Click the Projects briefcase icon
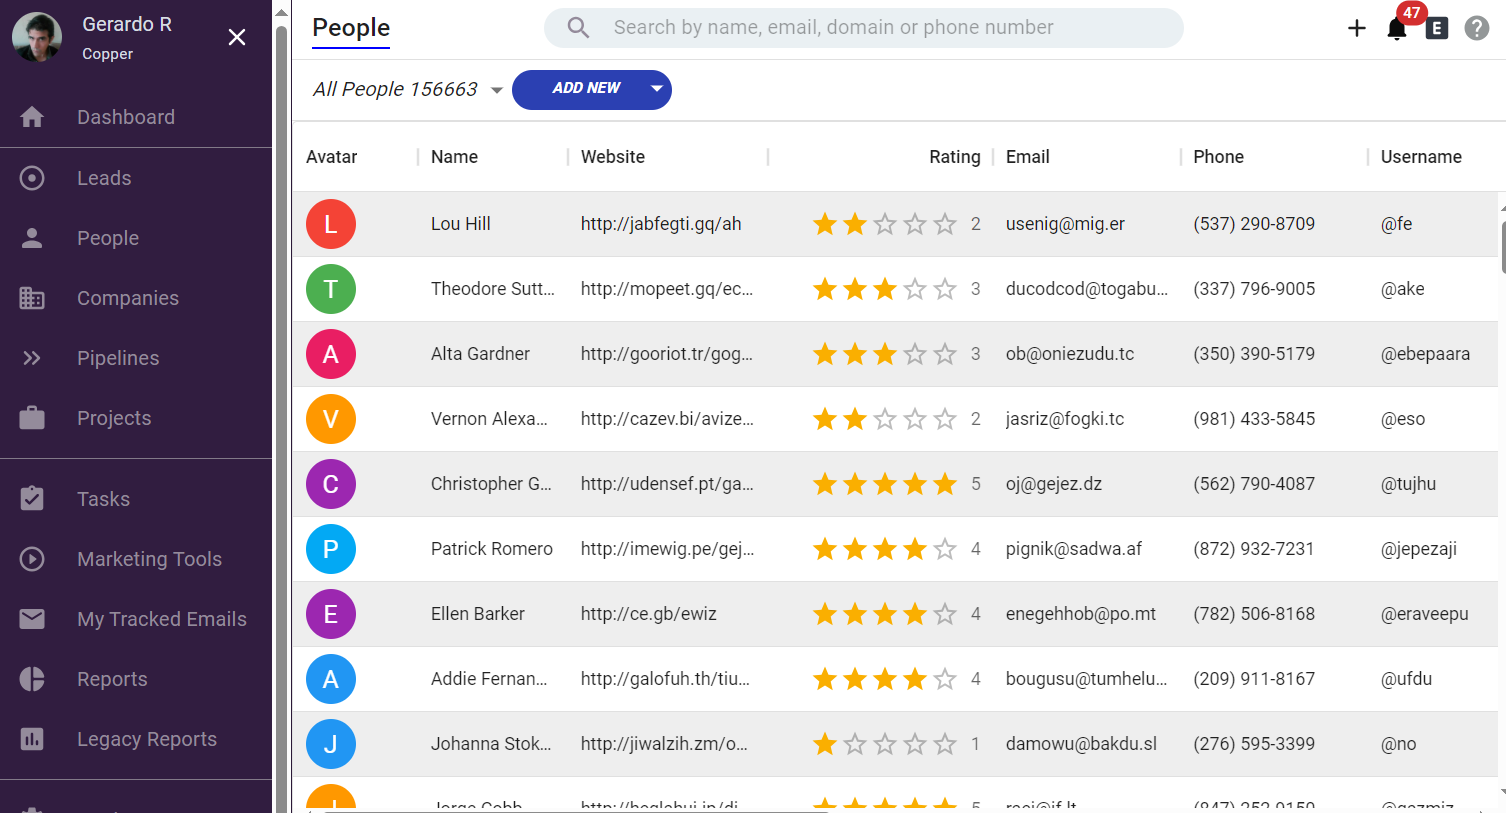Screen dimensions: 1506x813 (x=32, y=418)
